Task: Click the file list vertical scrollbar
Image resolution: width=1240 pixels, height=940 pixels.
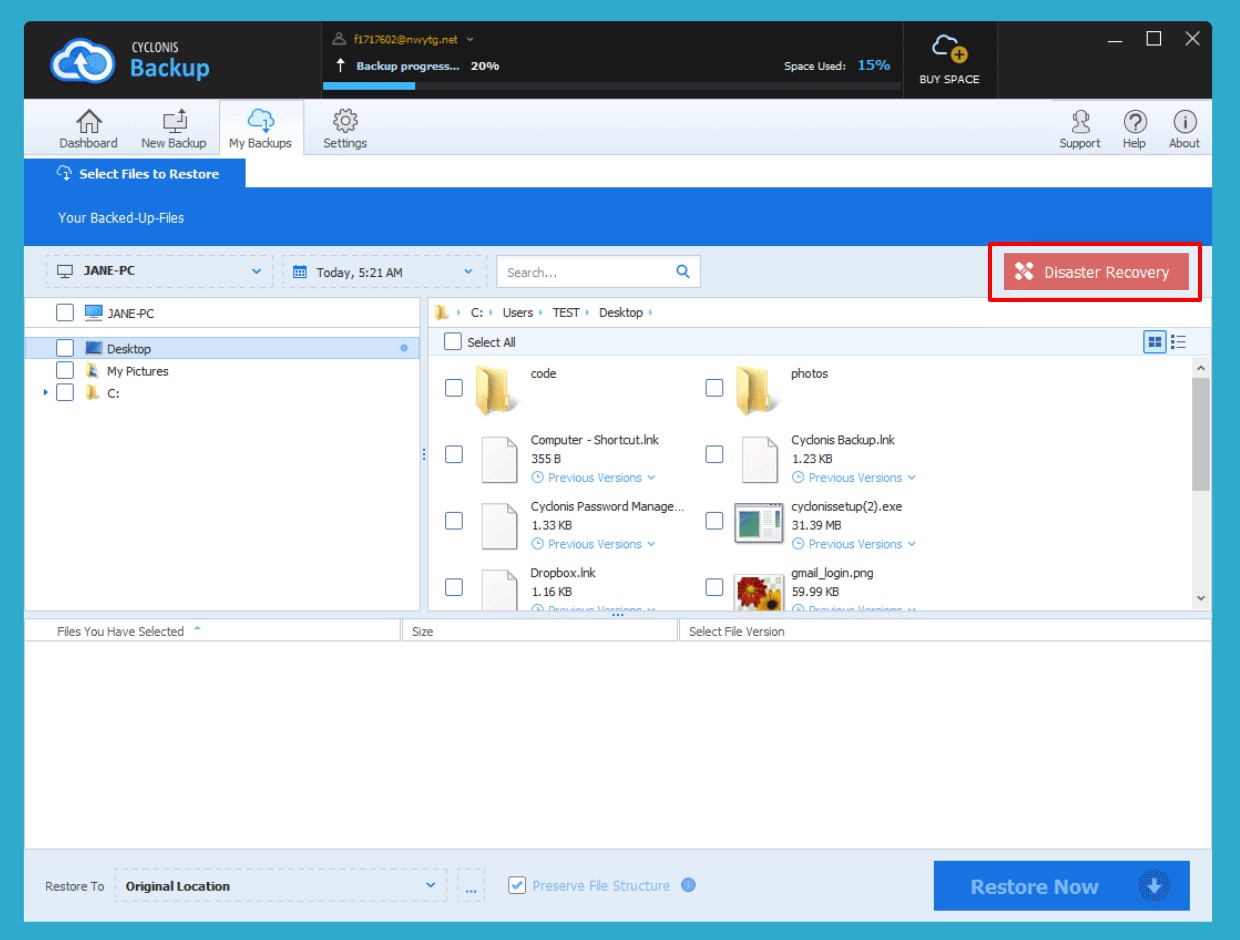Action: [x=1201, y=435]
